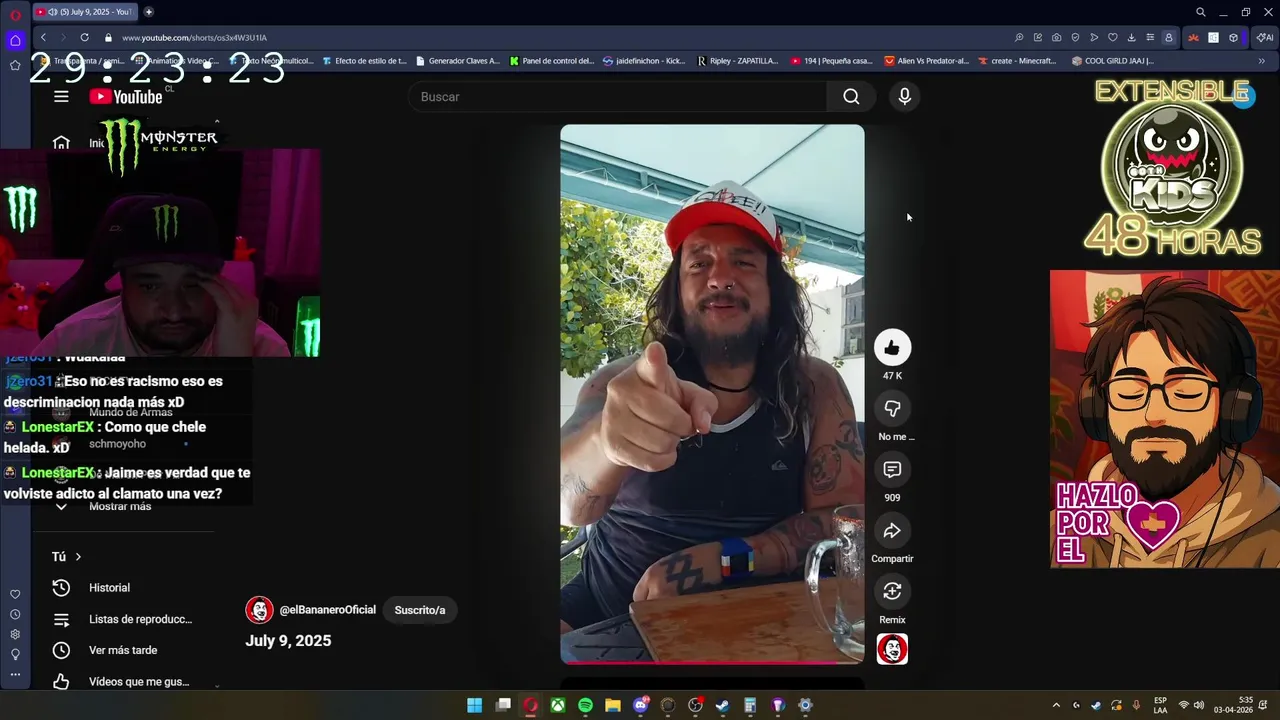Open Opera sidebar history clock icon

pyautogui.click(x=15, y=614)
